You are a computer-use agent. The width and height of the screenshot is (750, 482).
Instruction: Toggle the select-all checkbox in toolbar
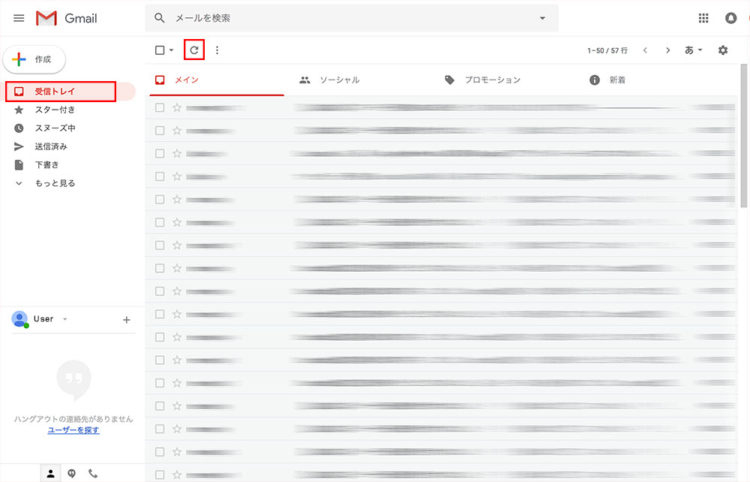[x=160, y=50]
